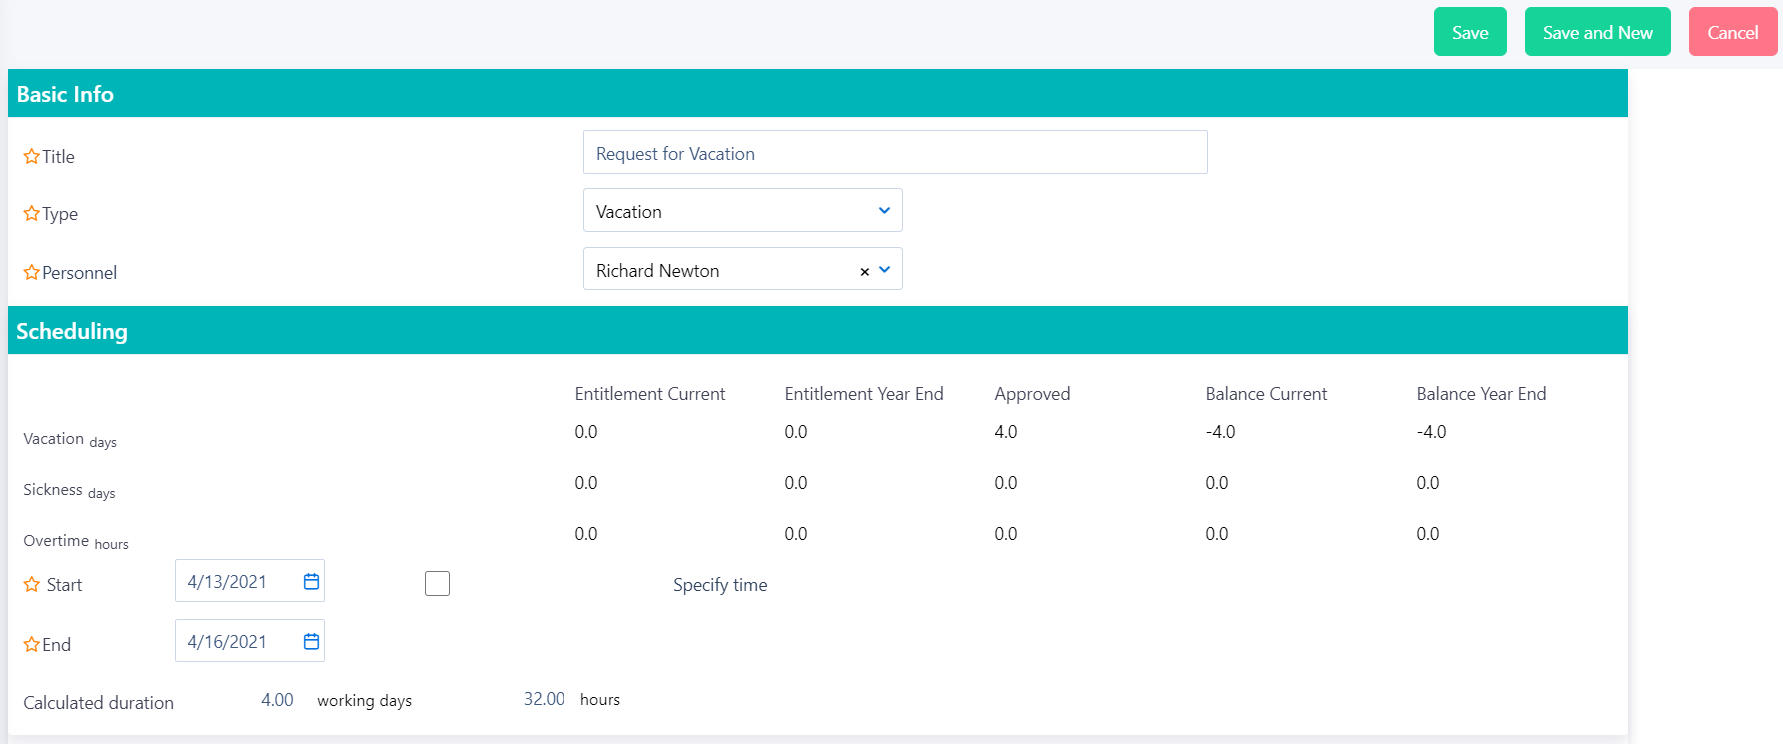
Task: Click the Start date field 4/13/2021
Action: 249,581
